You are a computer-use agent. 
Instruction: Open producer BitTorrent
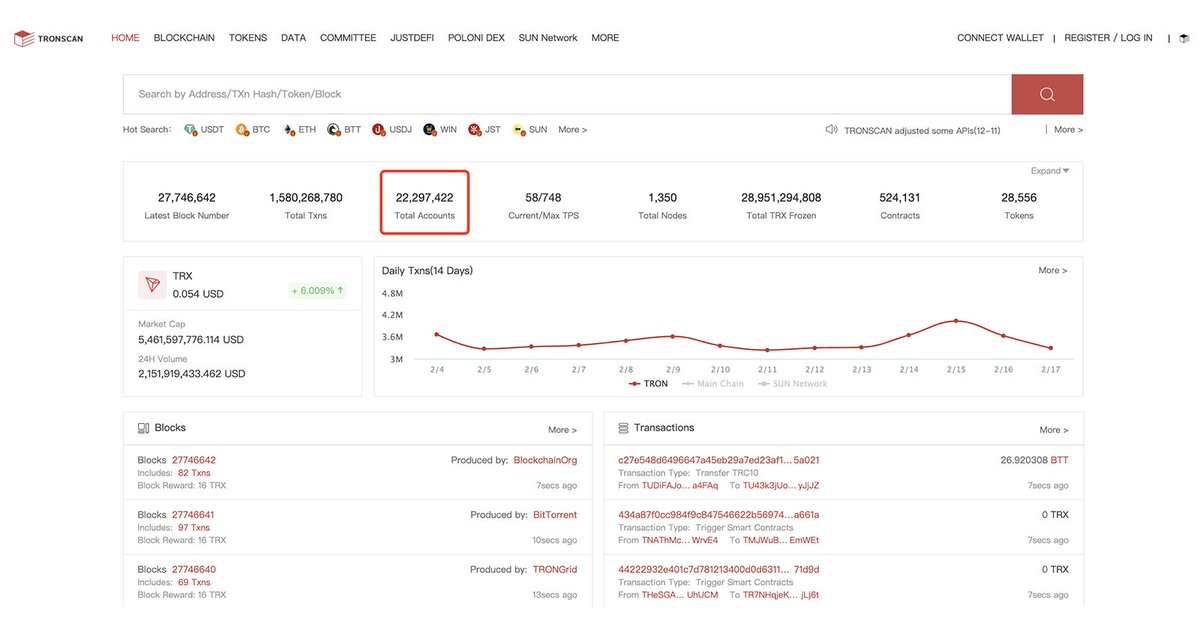pyautogui.click(x=555, y=515)
